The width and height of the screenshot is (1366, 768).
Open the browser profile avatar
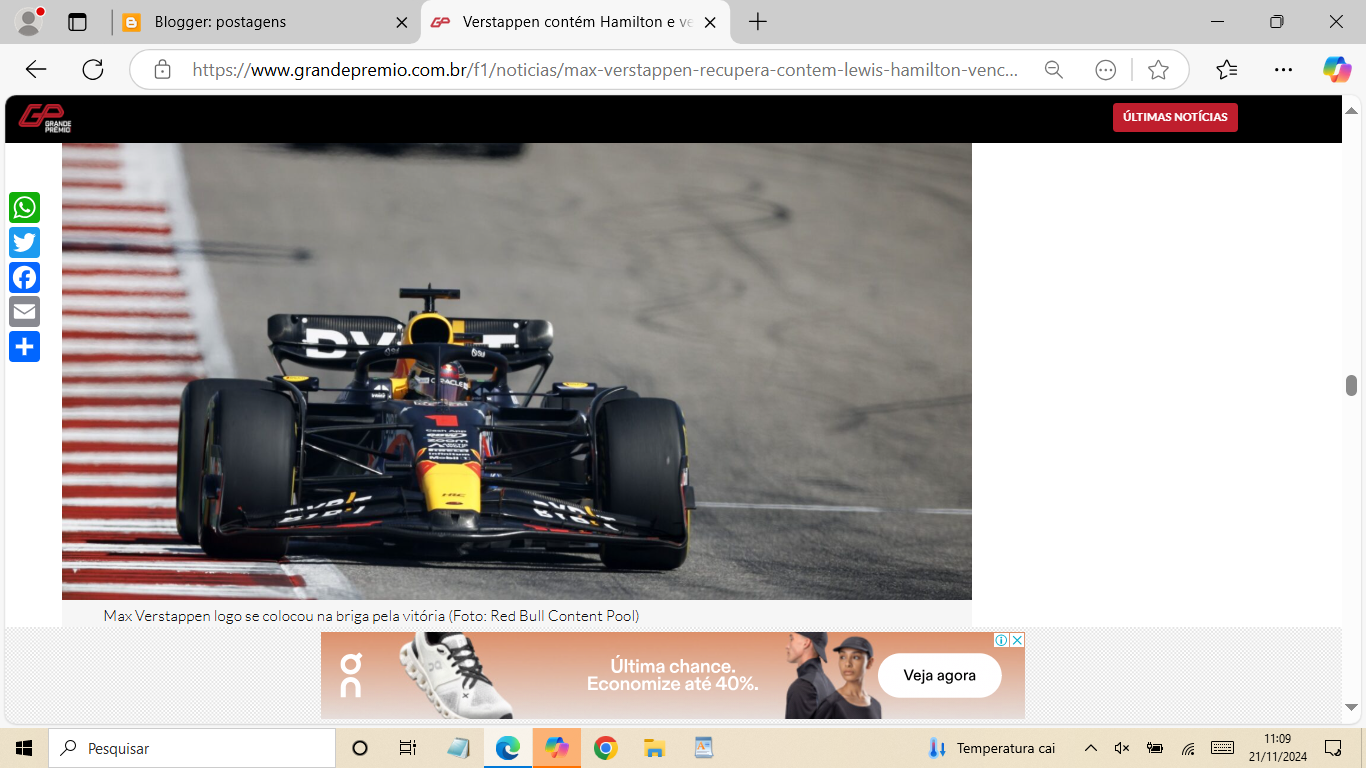pyautogui.click(x=29, y=22)
